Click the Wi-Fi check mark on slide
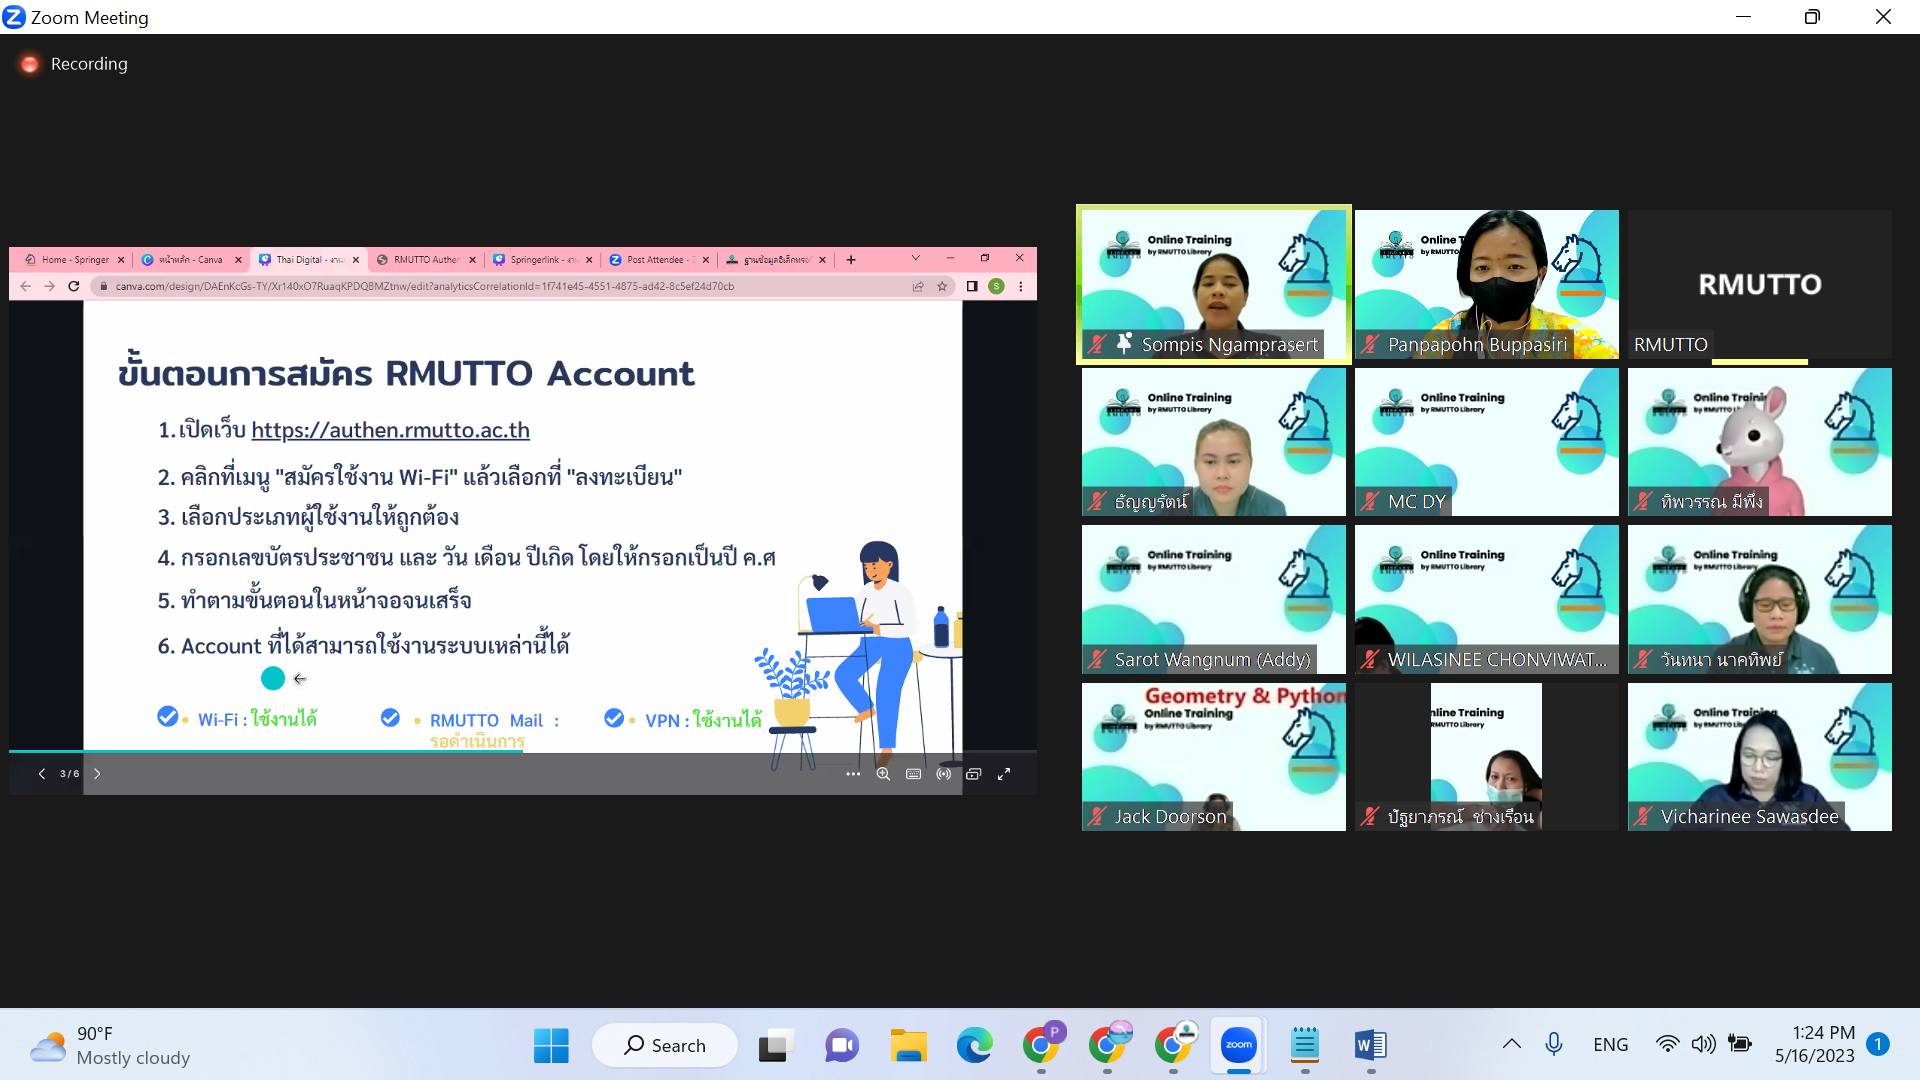The image size is (1920, 1080). click(x=168, y=717)
